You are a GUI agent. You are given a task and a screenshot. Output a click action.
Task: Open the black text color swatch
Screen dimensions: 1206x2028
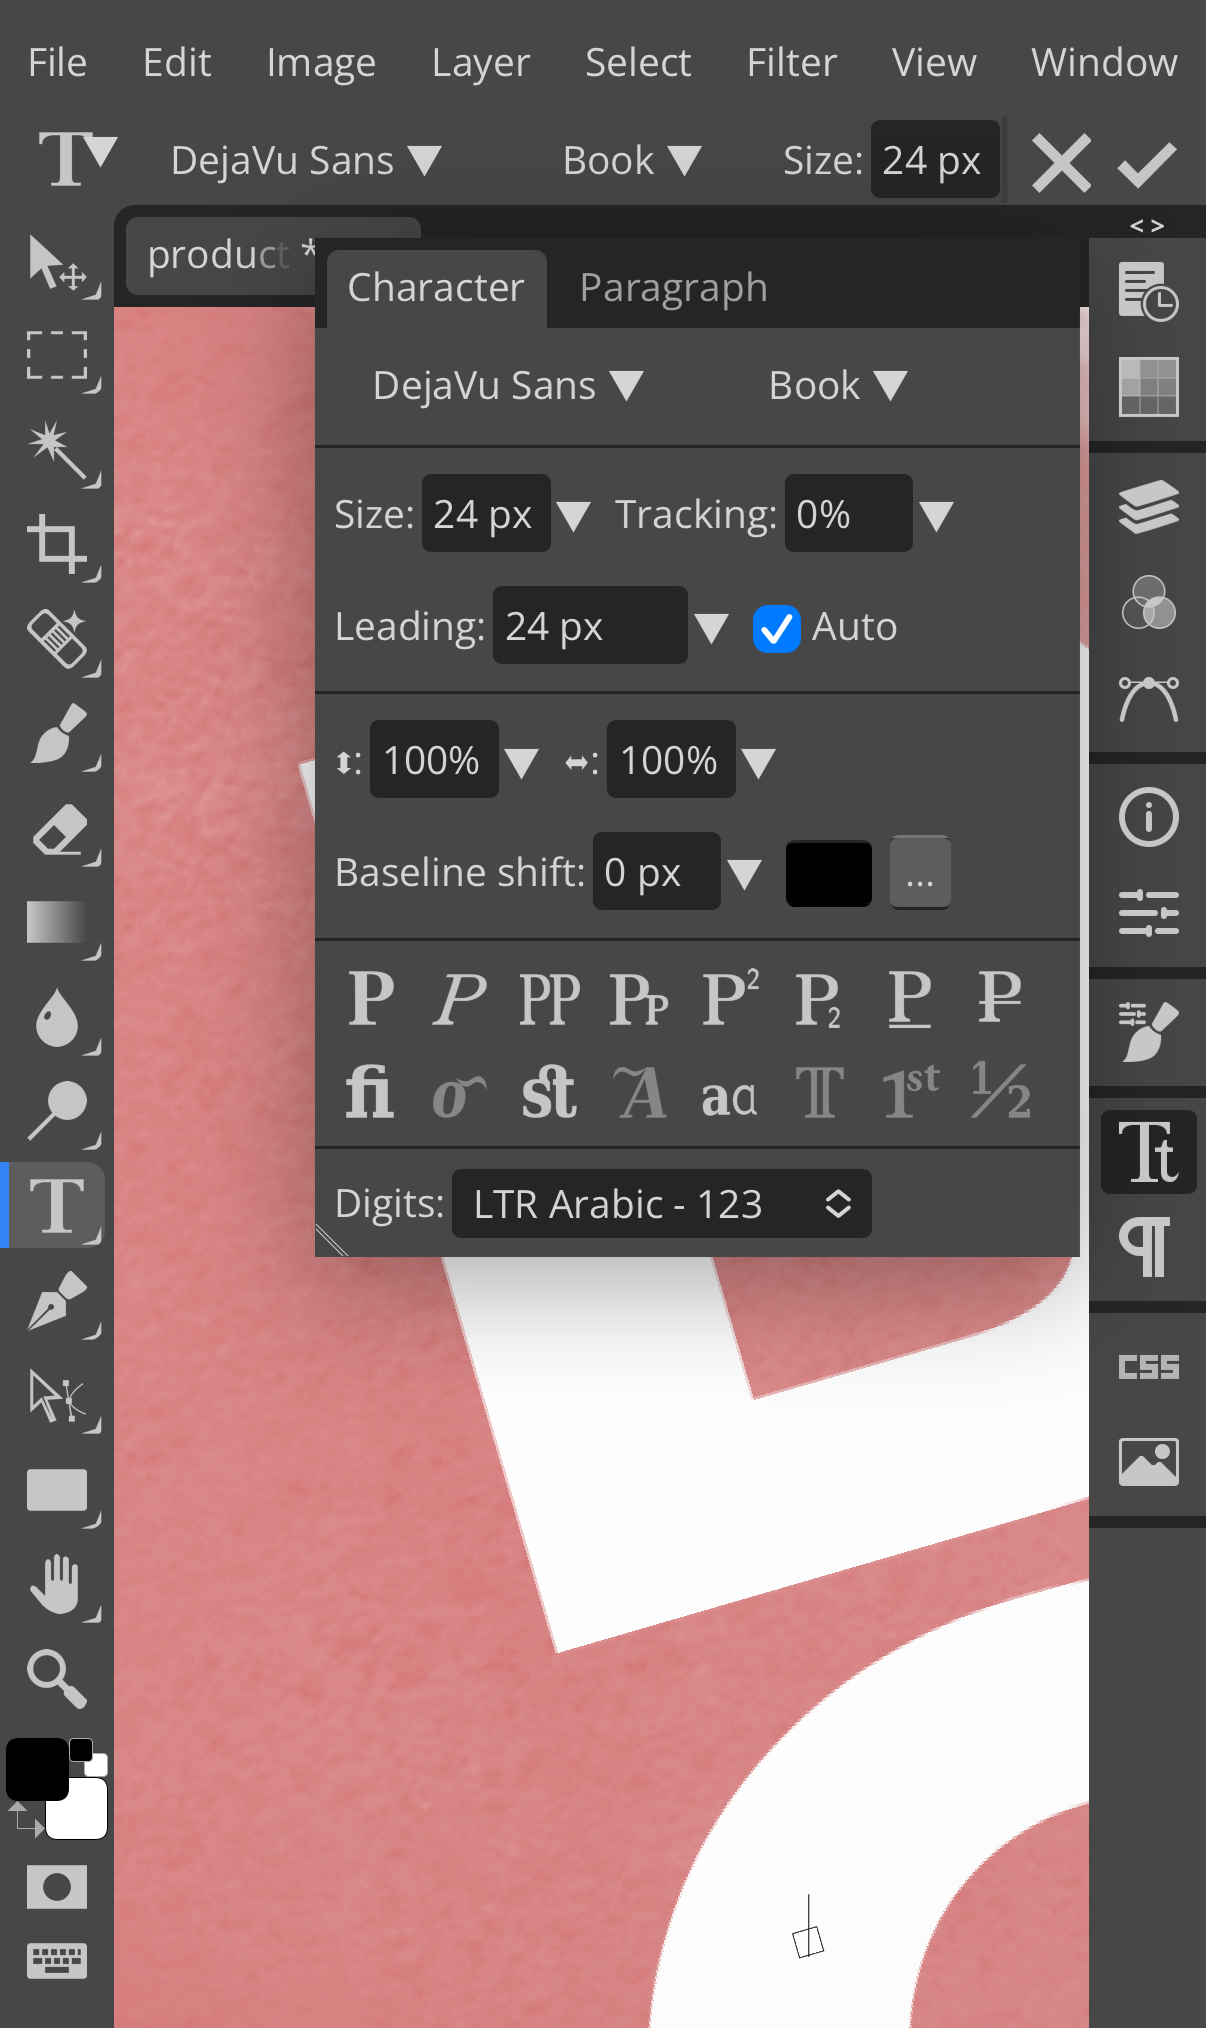829,874
